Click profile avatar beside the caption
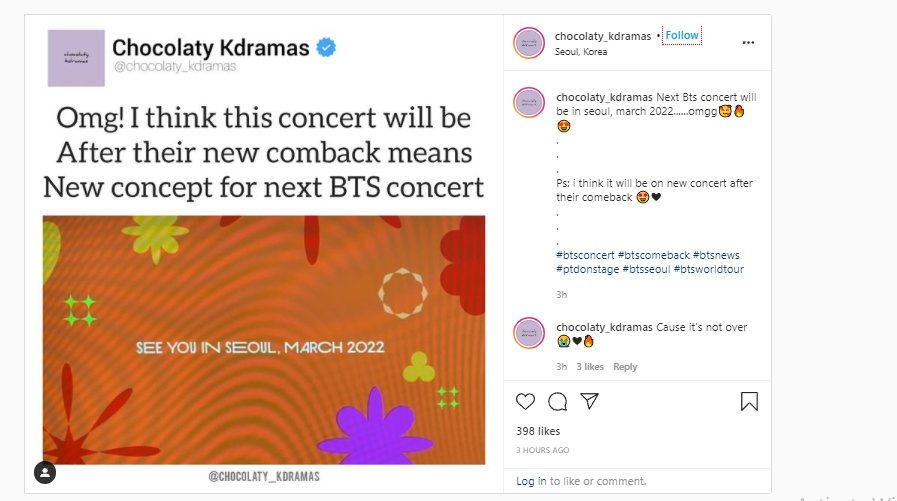897x501 pixels. coord(528,103)
